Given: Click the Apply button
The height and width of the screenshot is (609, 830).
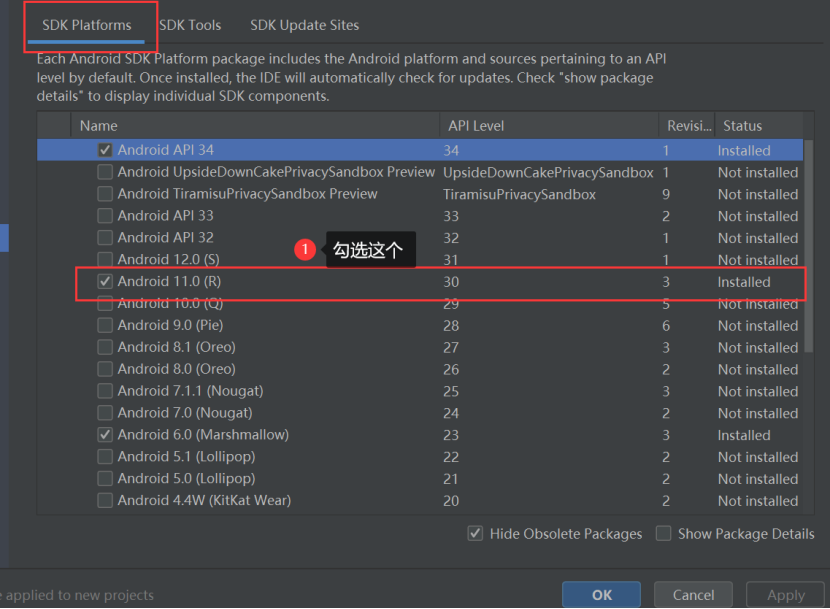Looking at the screenshot, I should tap(786, 595).
